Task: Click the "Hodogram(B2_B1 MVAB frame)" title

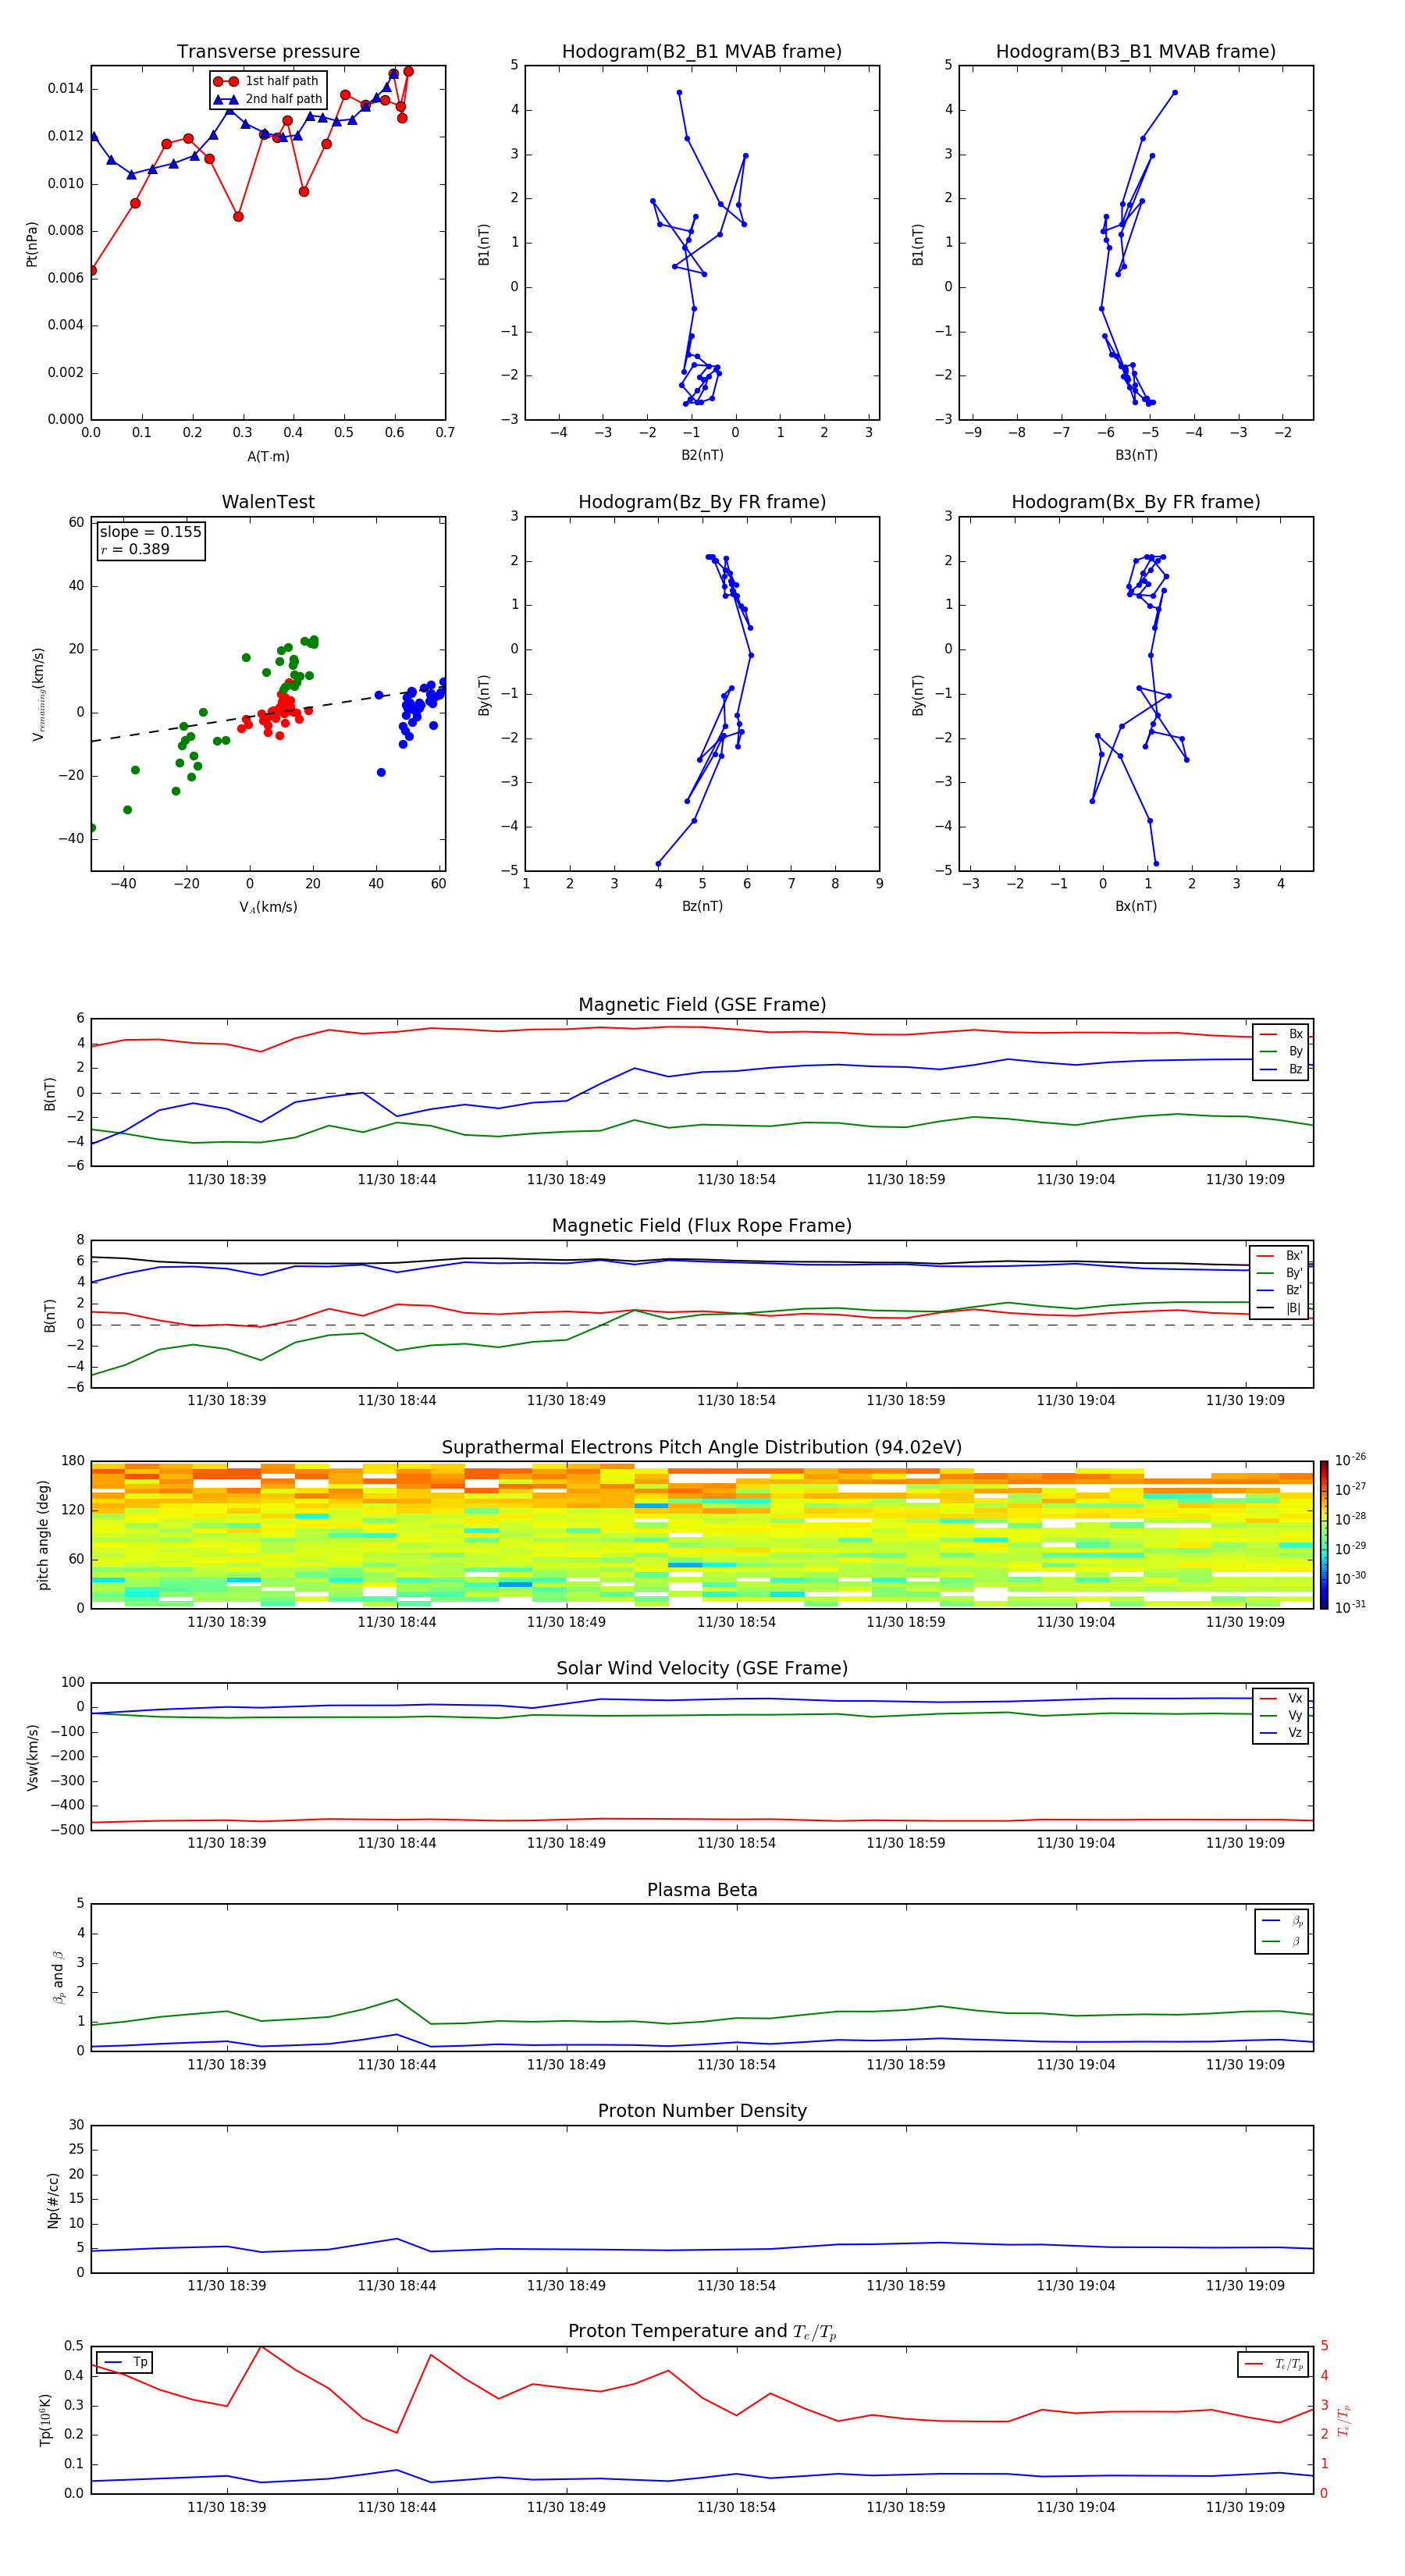Action: coord(702,51)
